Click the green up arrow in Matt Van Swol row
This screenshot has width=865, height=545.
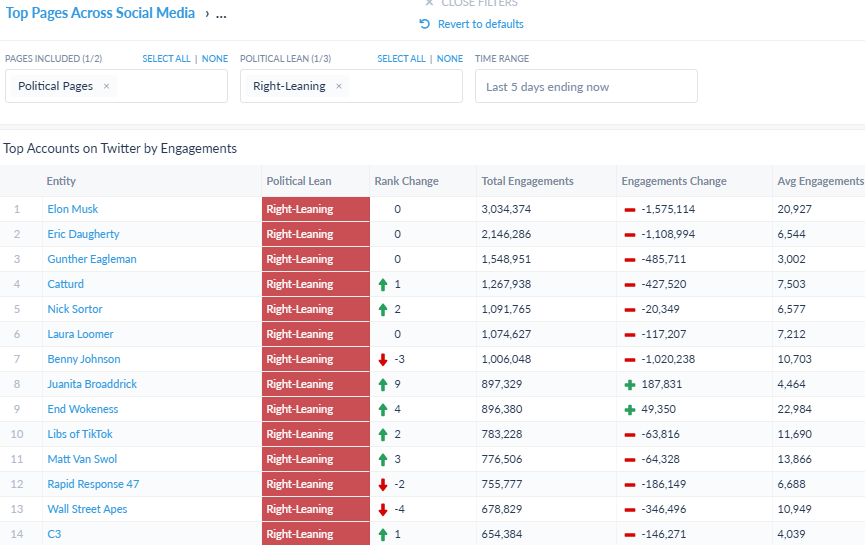(x=383, y=459)
